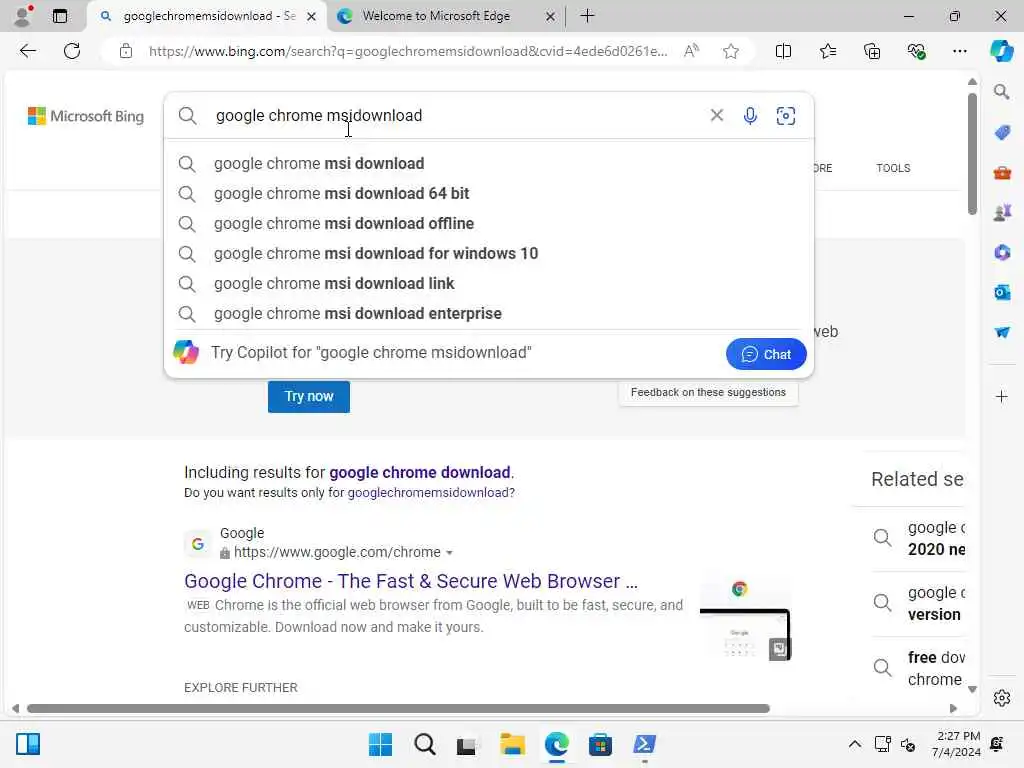Viewport: 1024px width, 768px height.
Task: Click inside the Bing search text field
Action: 457,116
